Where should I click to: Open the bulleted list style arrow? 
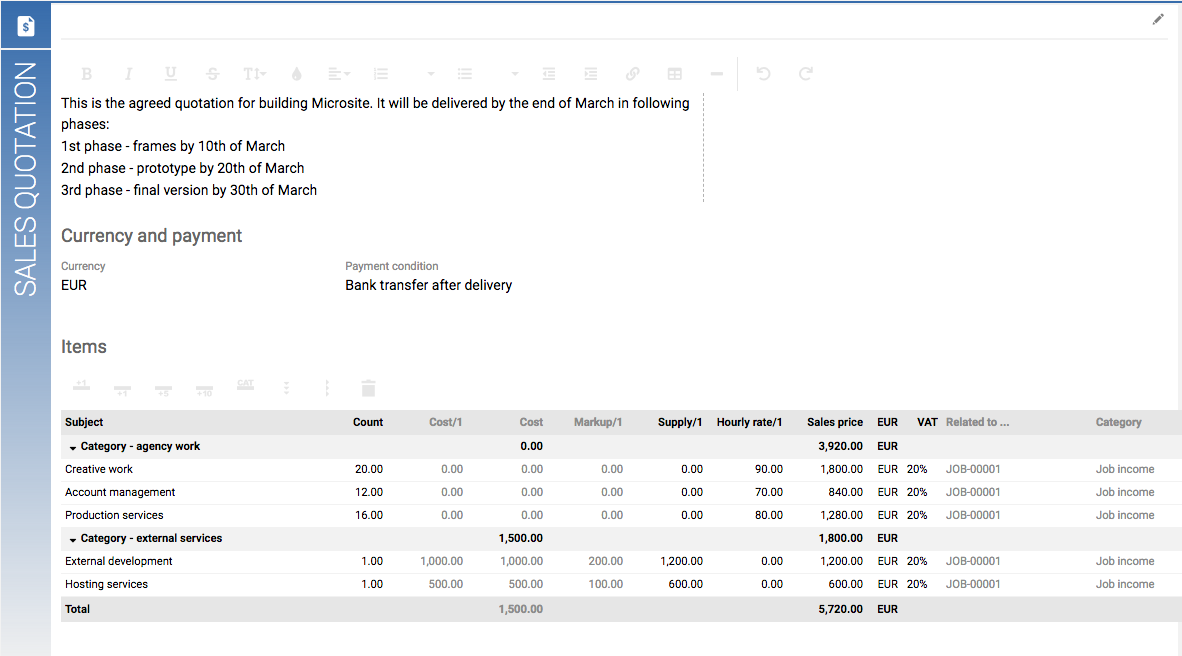515,74
